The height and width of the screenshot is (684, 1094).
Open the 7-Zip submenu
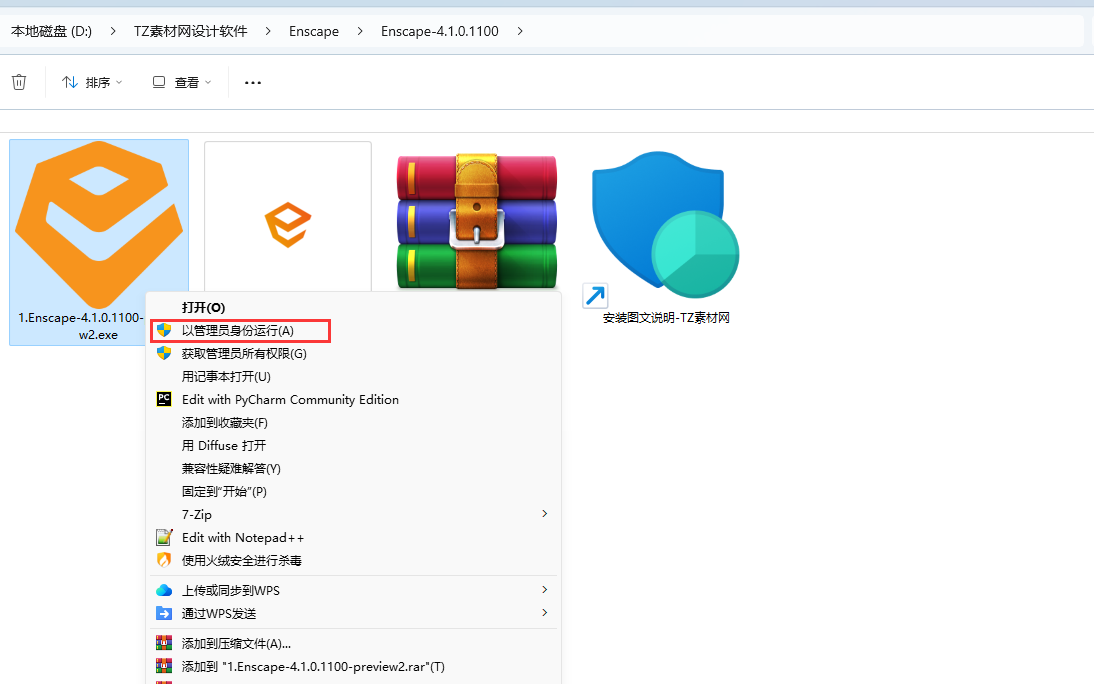(353, 515)
